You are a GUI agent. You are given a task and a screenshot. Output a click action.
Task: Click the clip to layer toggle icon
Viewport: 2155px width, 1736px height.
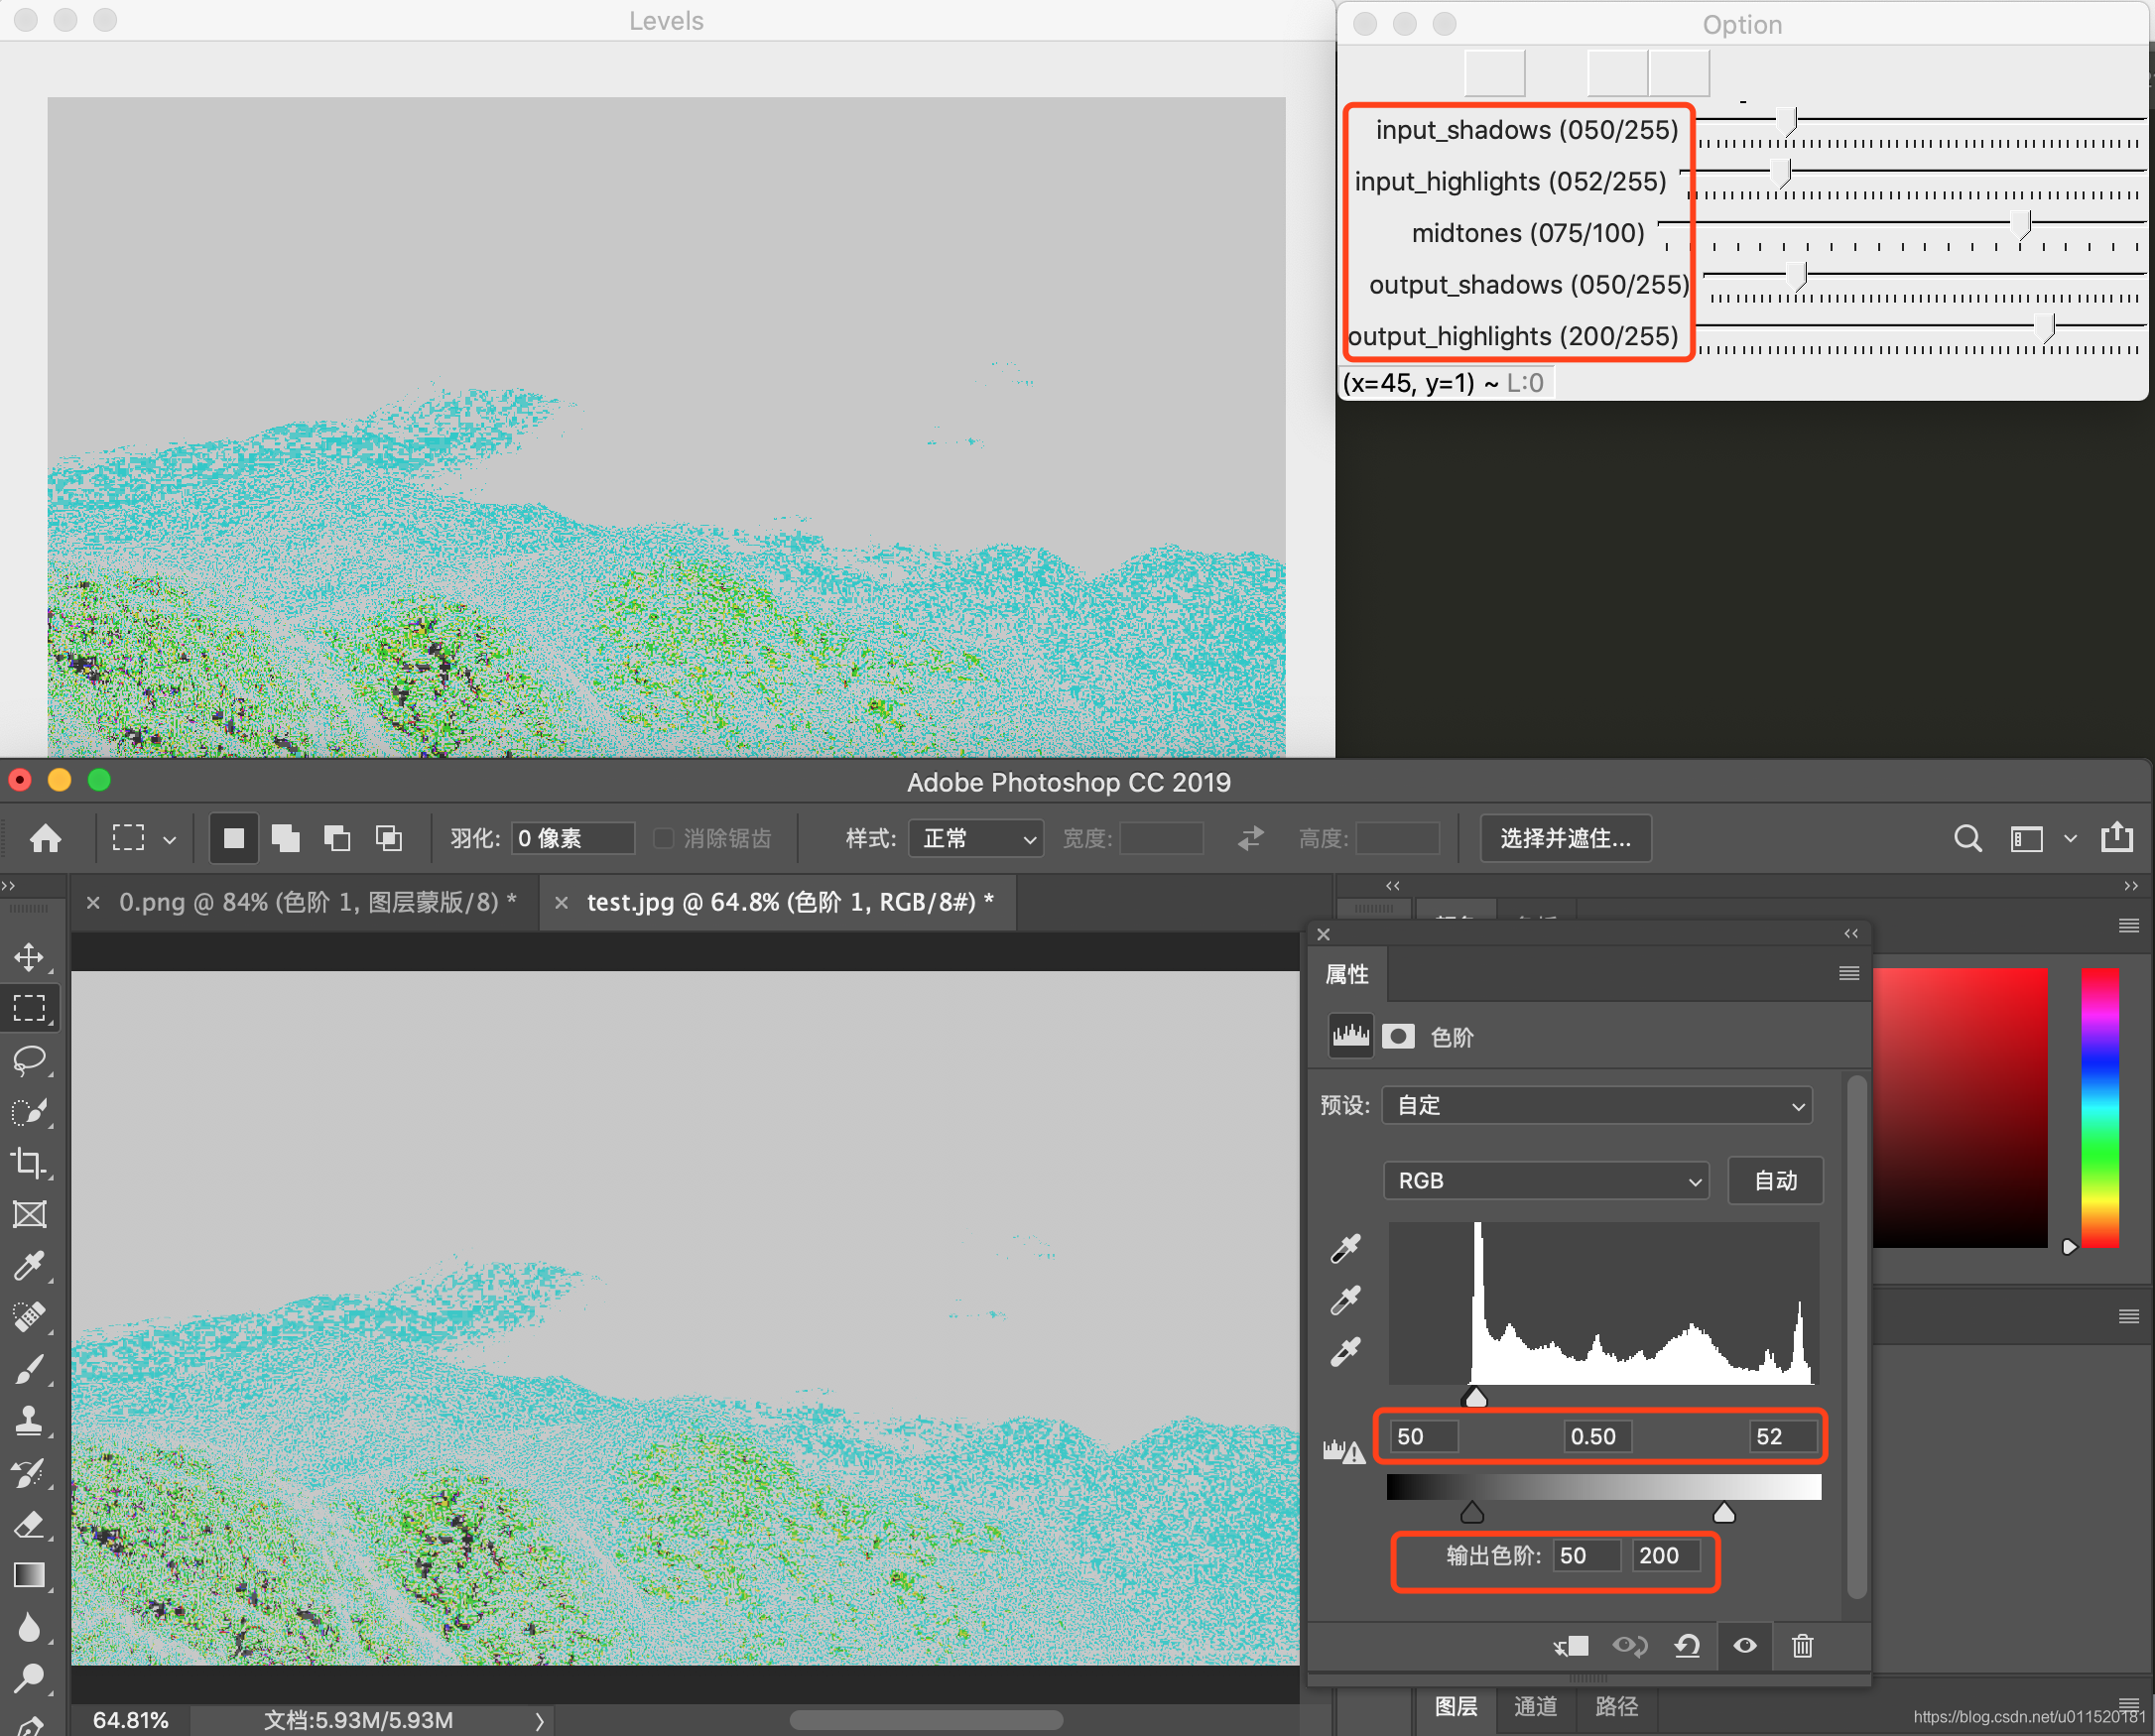[1571, 1645]
